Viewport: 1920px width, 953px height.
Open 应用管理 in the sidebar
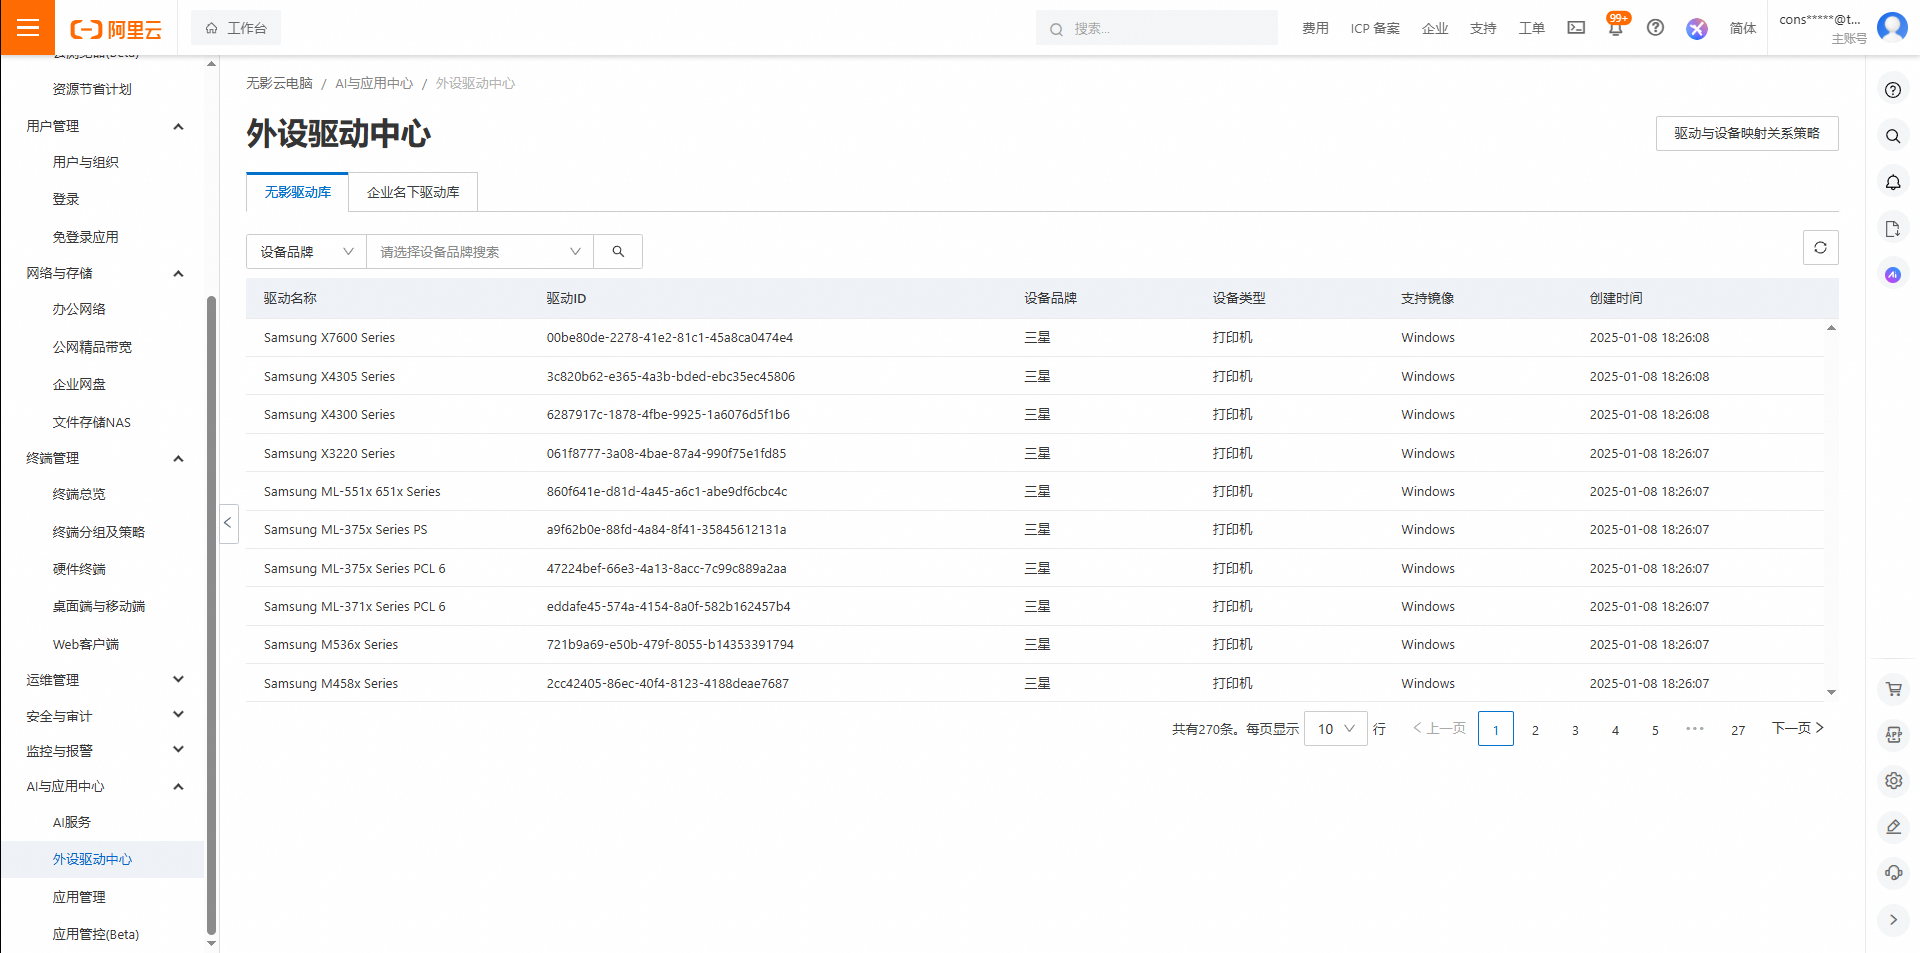79,897
